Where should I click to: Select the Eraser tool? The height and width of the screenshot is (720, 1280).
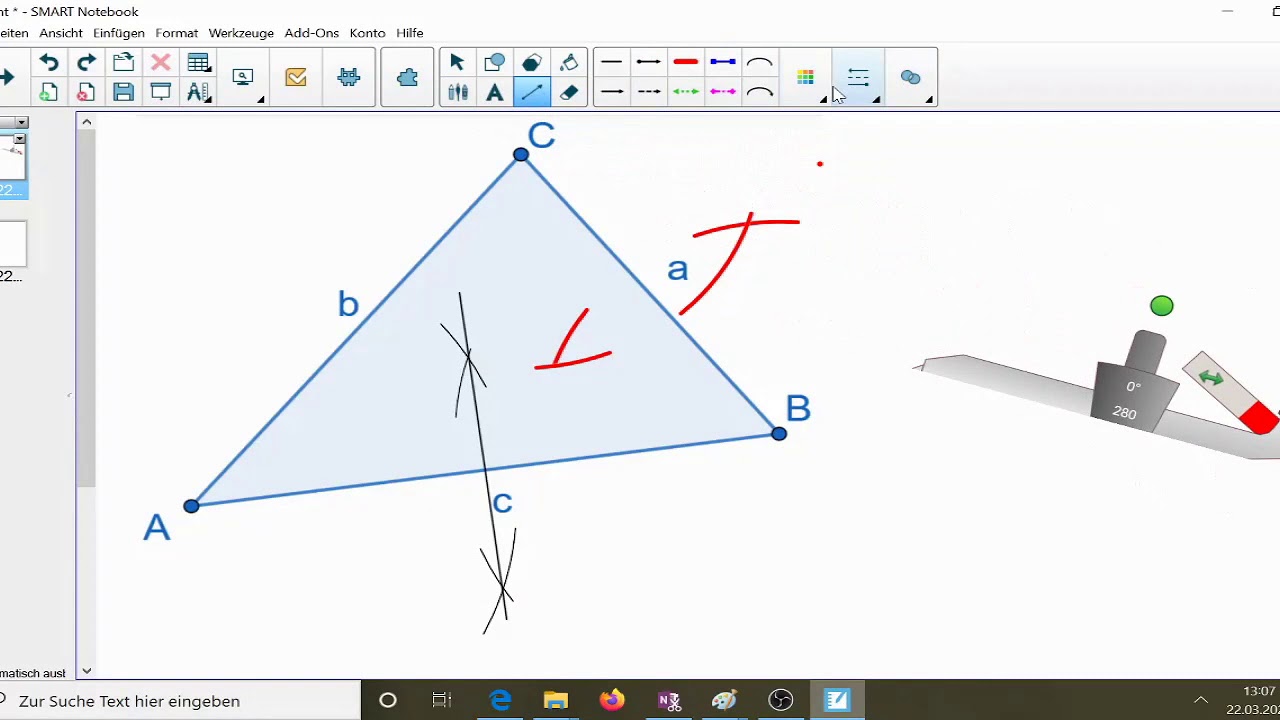click(x=569, y=93)
